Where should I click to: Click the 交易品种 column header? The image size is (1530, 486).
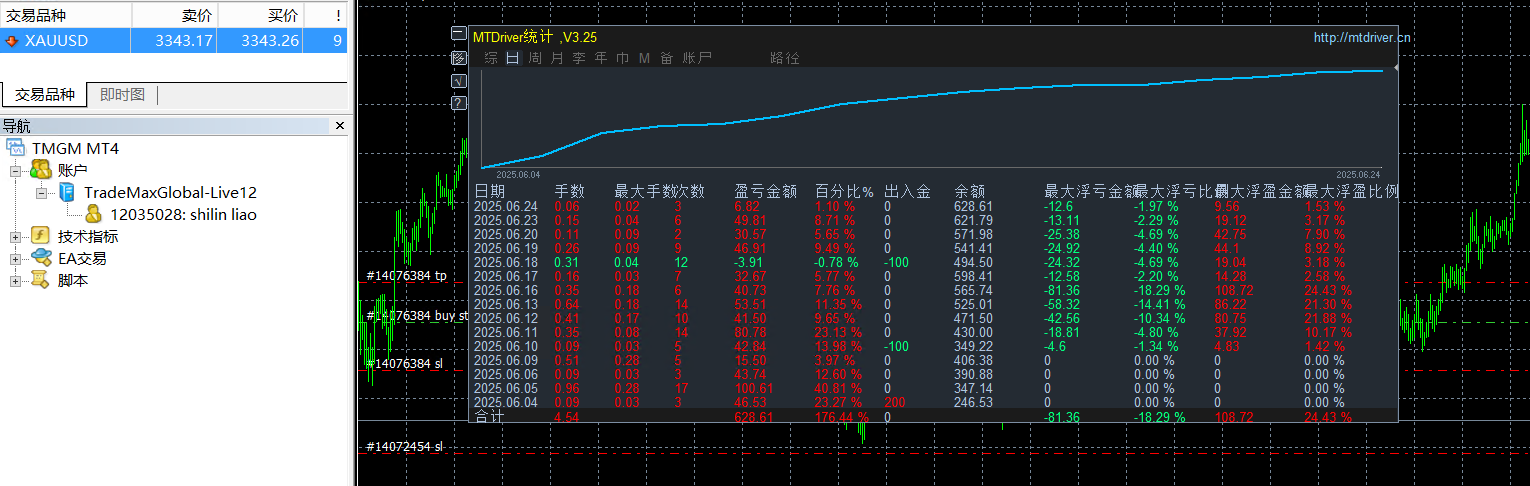tap(65, 15)
